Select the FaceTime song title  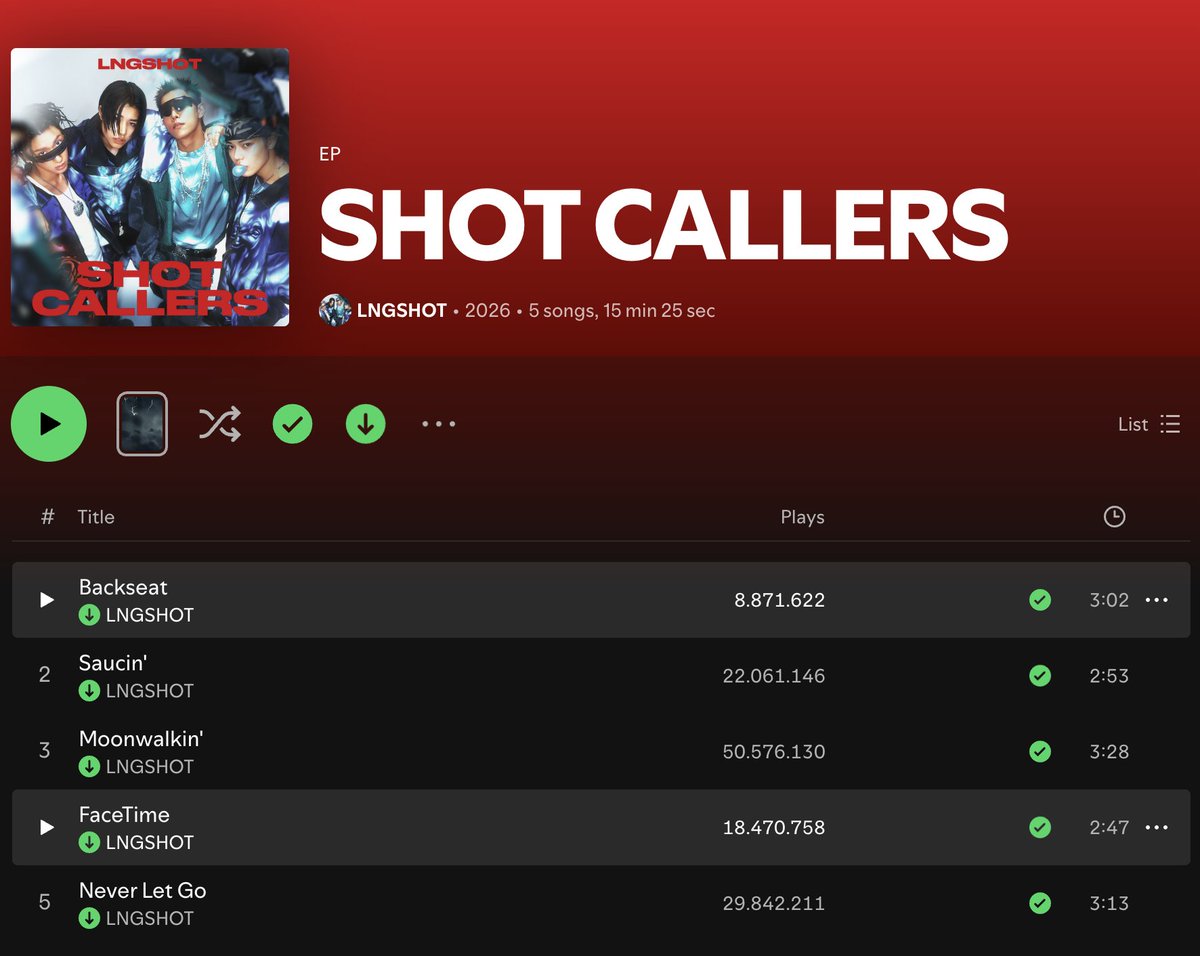(124, 815)
